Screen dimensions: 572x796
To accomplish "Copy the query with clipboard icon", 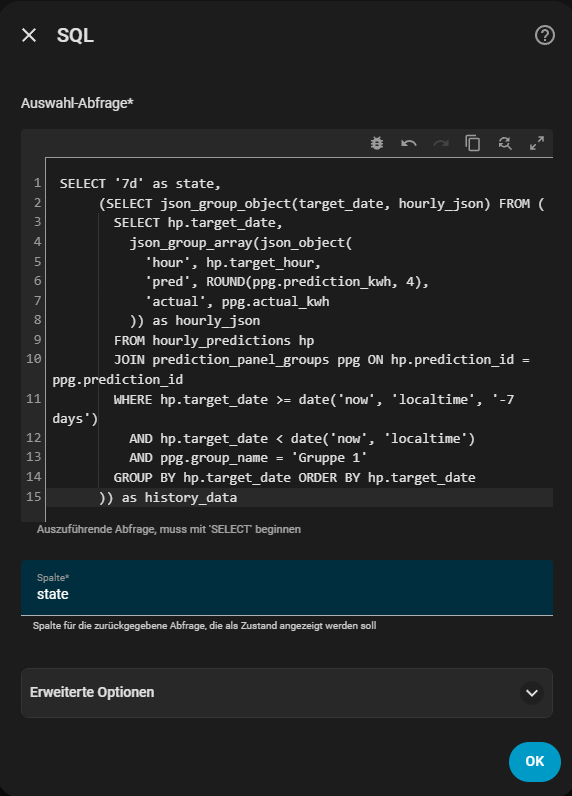I will point(473,143).
